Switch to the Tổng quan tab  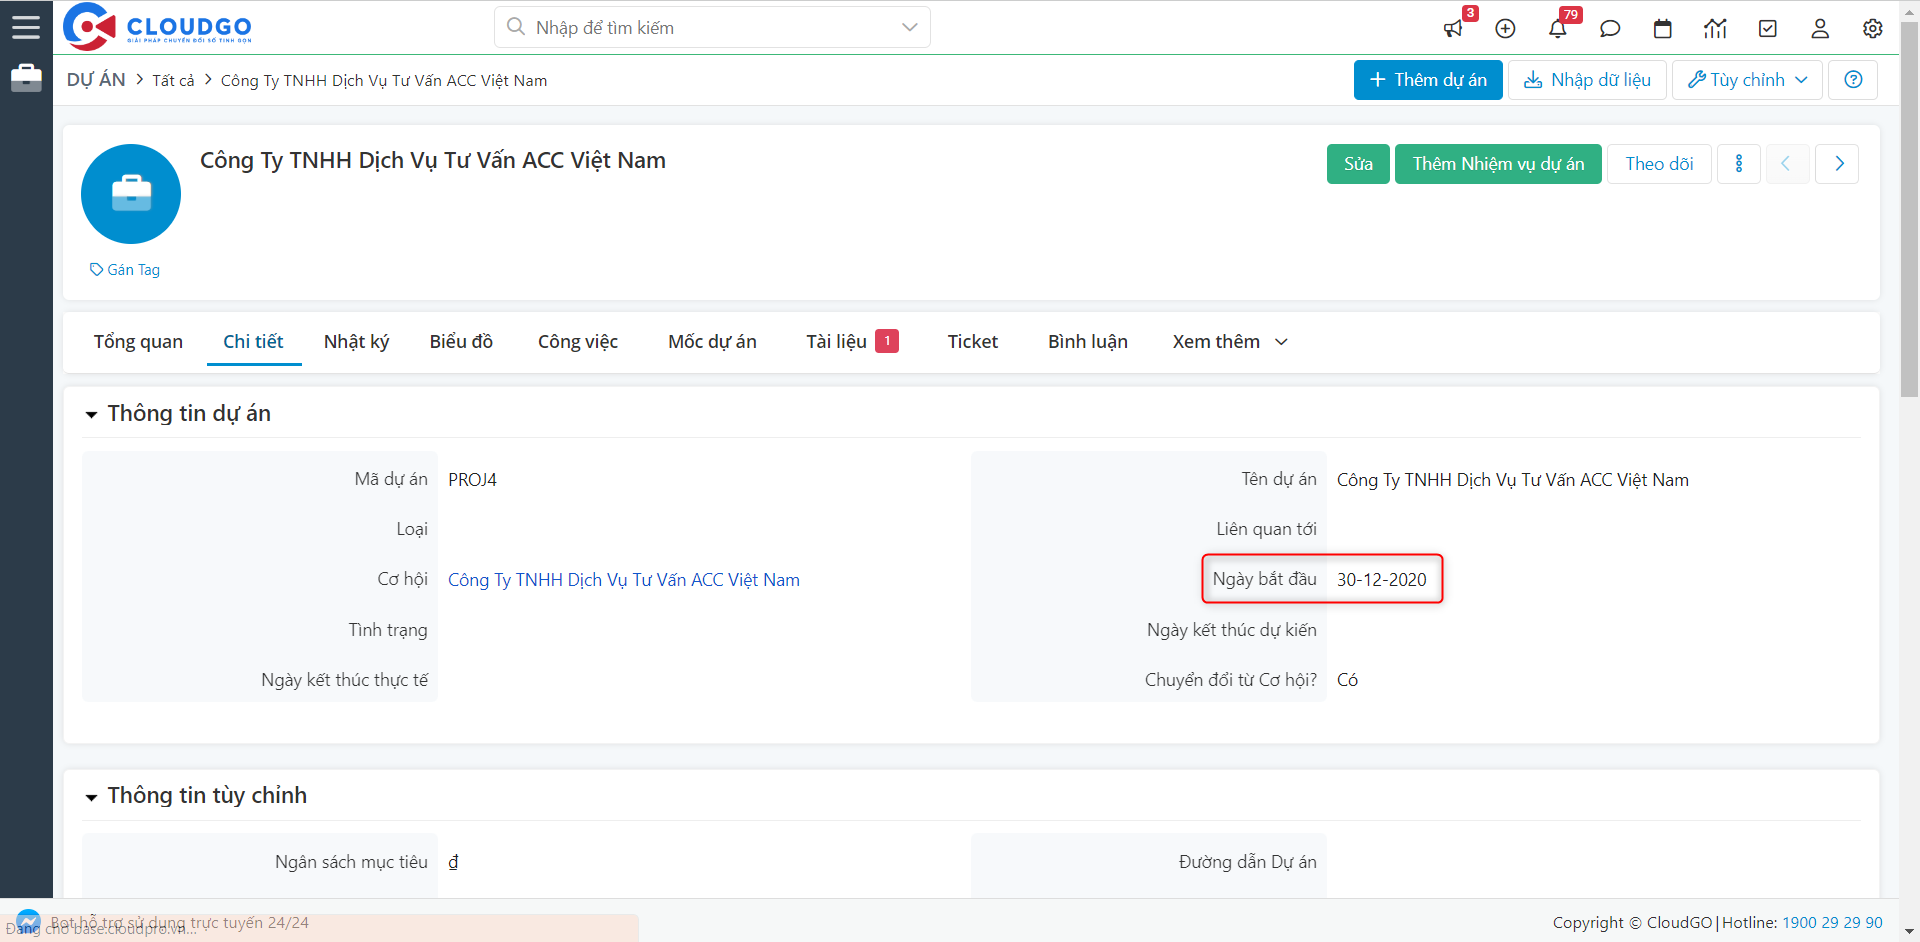tap(138, 342)
